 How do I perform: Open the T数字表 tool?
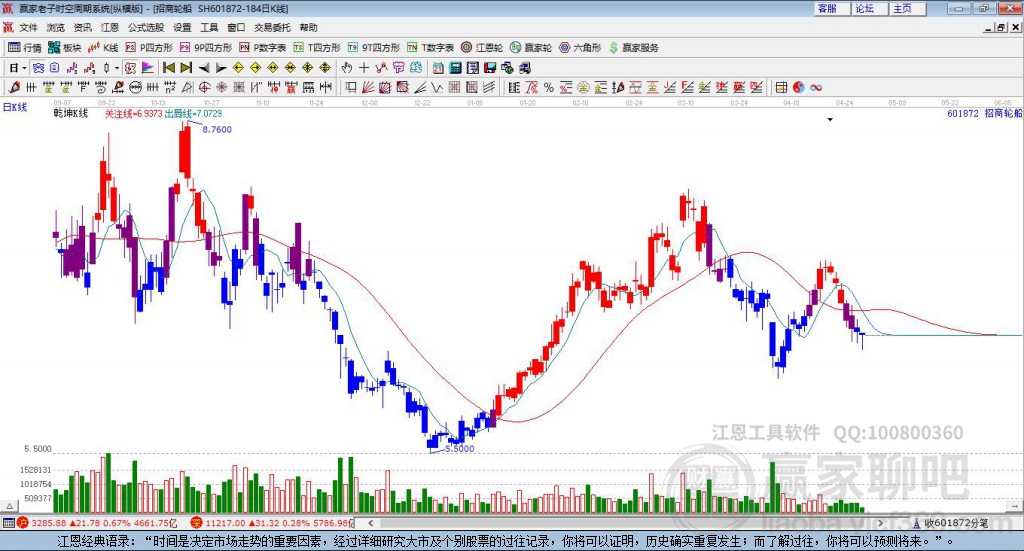(430, 48)
